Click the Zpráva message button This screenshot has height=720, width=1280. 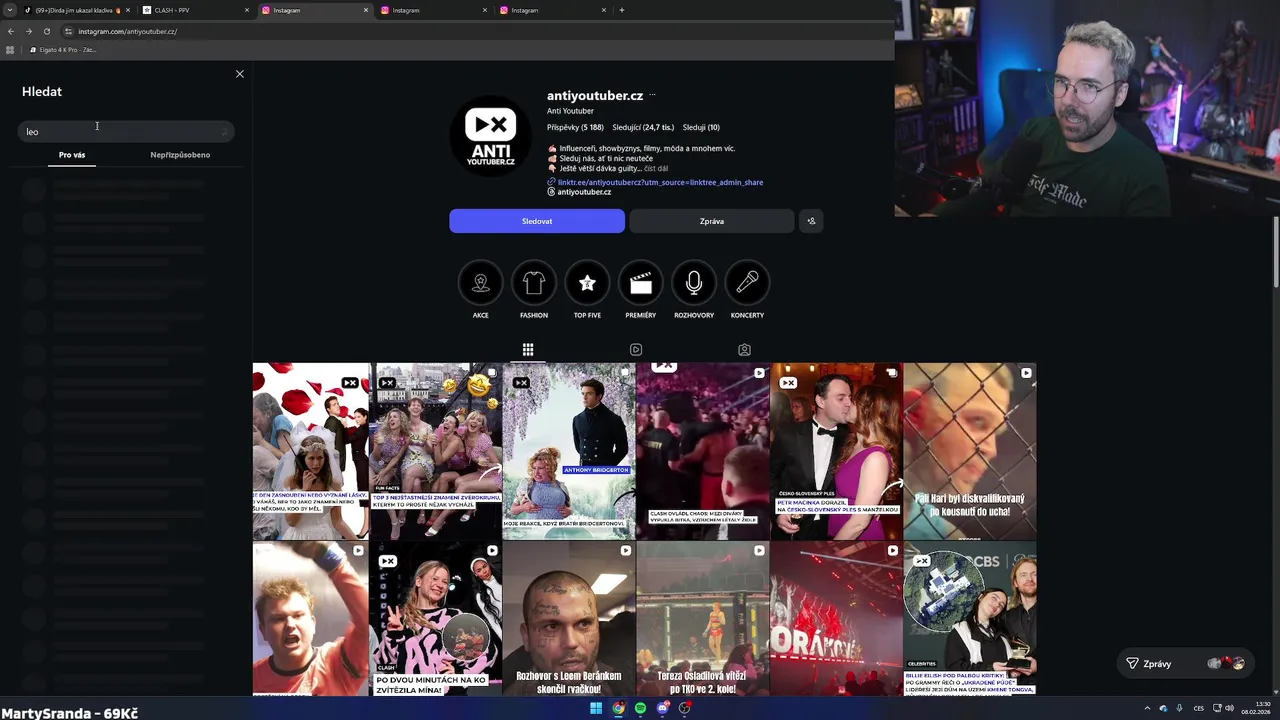(712, 221)
